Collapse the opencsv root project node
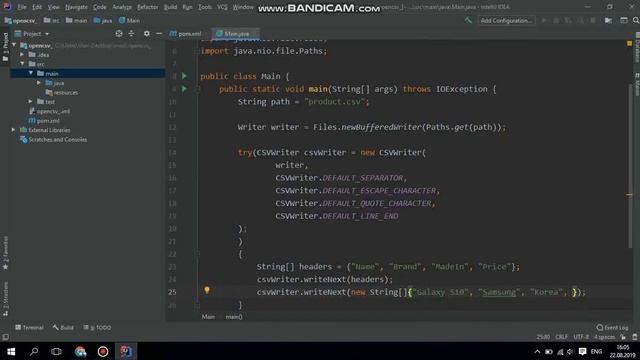This screenshot has width=640, height=360. (x=14, y=45)
